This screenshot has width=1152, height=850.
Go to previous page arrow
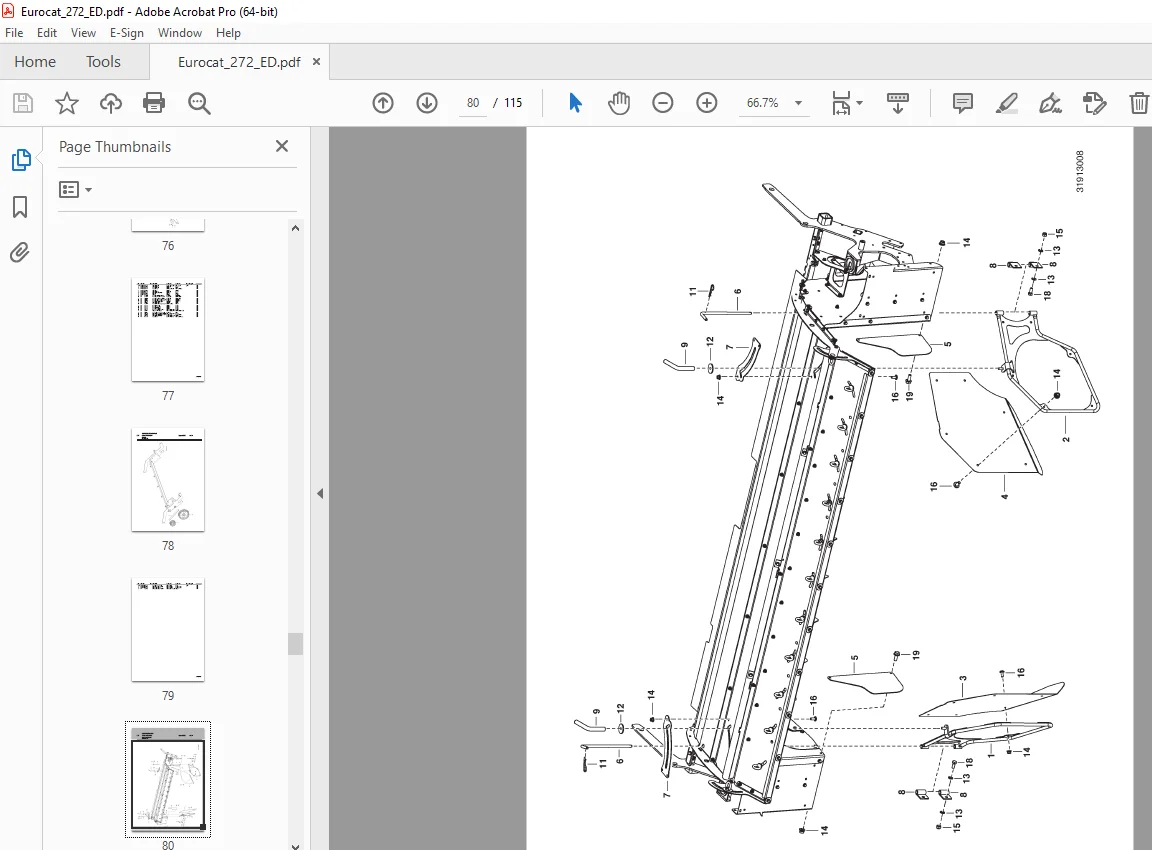click(383, 103)
